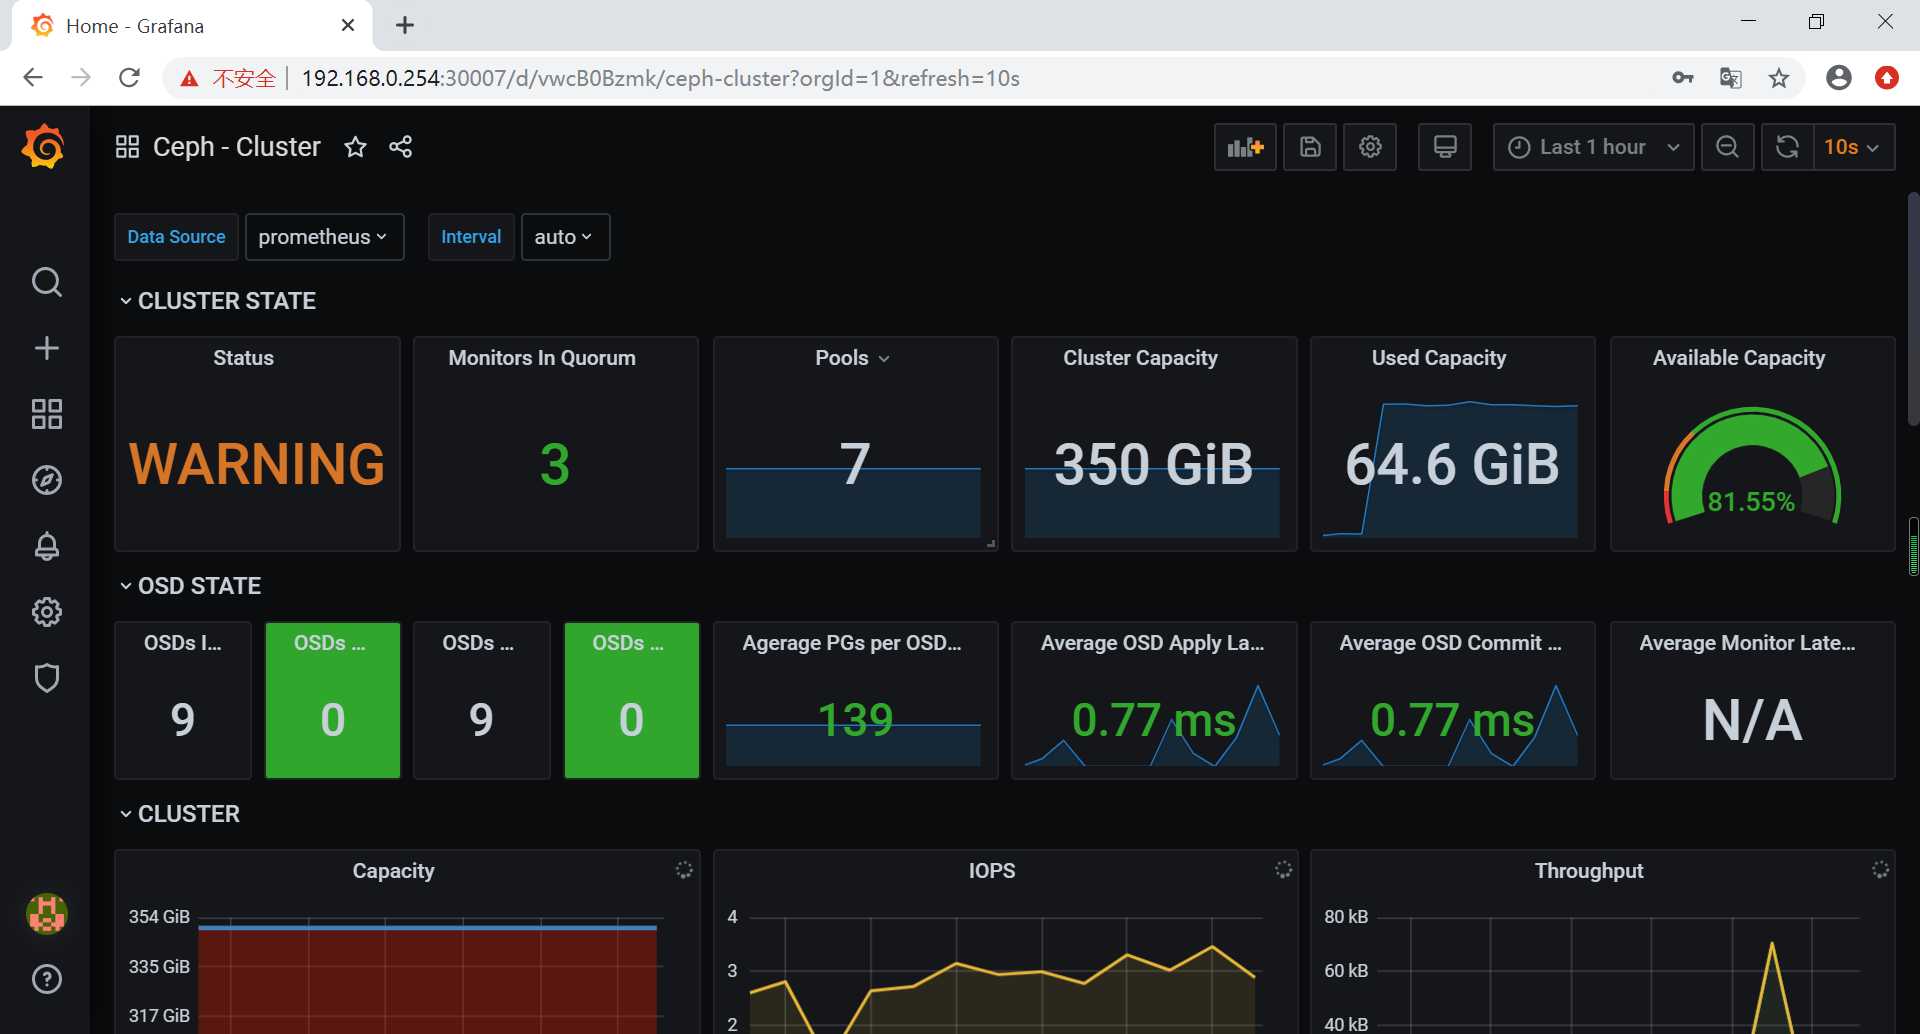Click the Create plus icon in sidebar
The width and height of the screenshot is (1920, 1034).
pos(47,348)
